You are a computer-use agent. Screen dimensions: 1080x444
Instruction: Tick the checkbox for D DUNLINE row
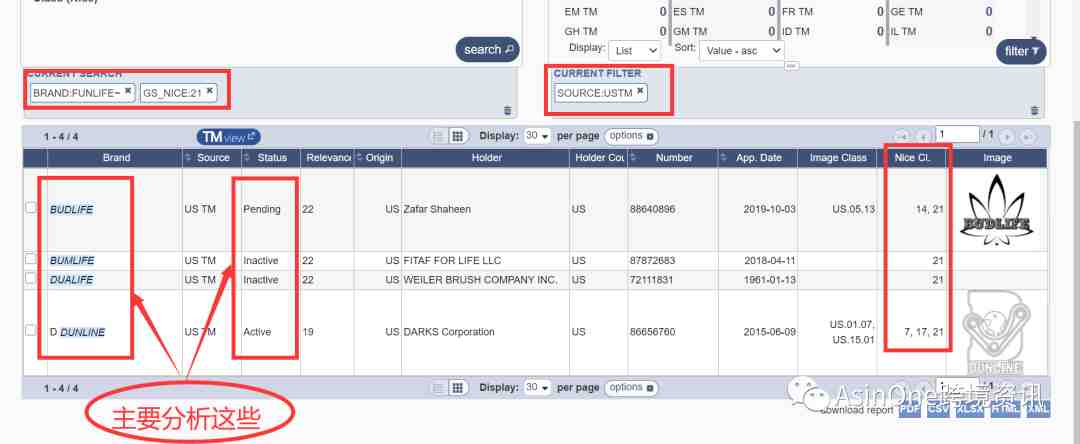point(31,330)
